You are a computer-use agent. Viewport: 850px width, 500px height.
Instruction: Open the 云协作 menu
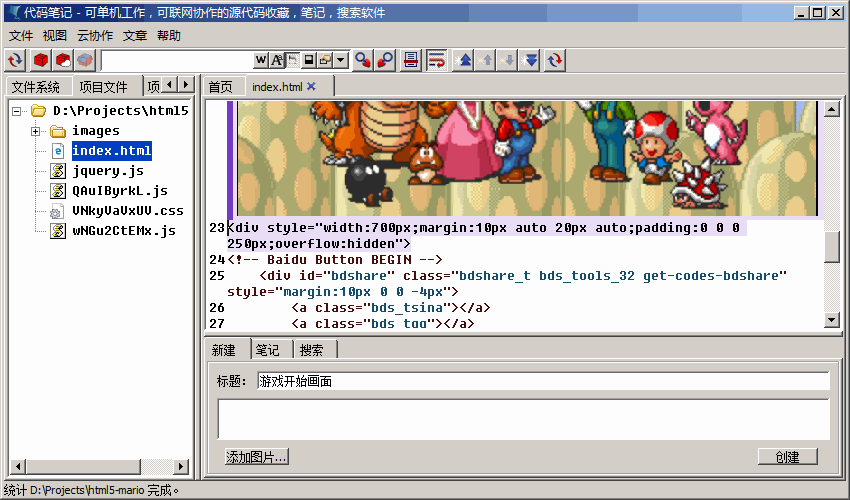point(95,36)
